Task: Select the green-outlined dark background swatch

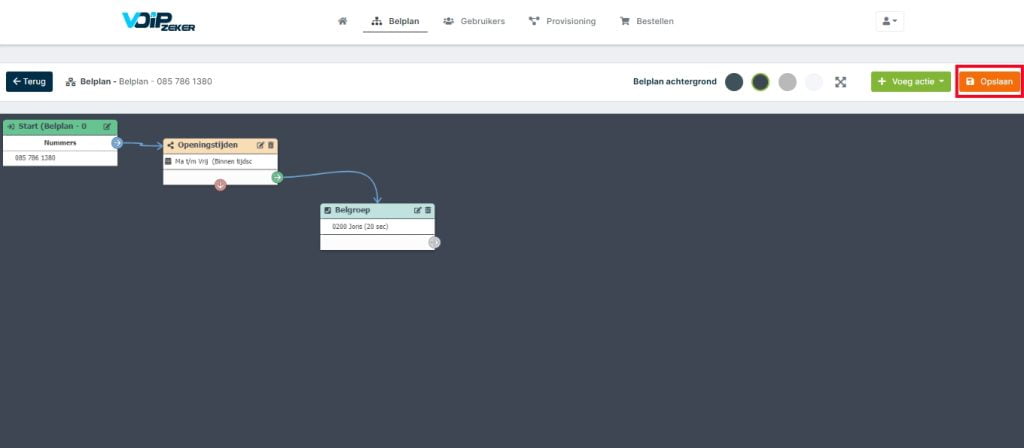Action: [760, 82]
